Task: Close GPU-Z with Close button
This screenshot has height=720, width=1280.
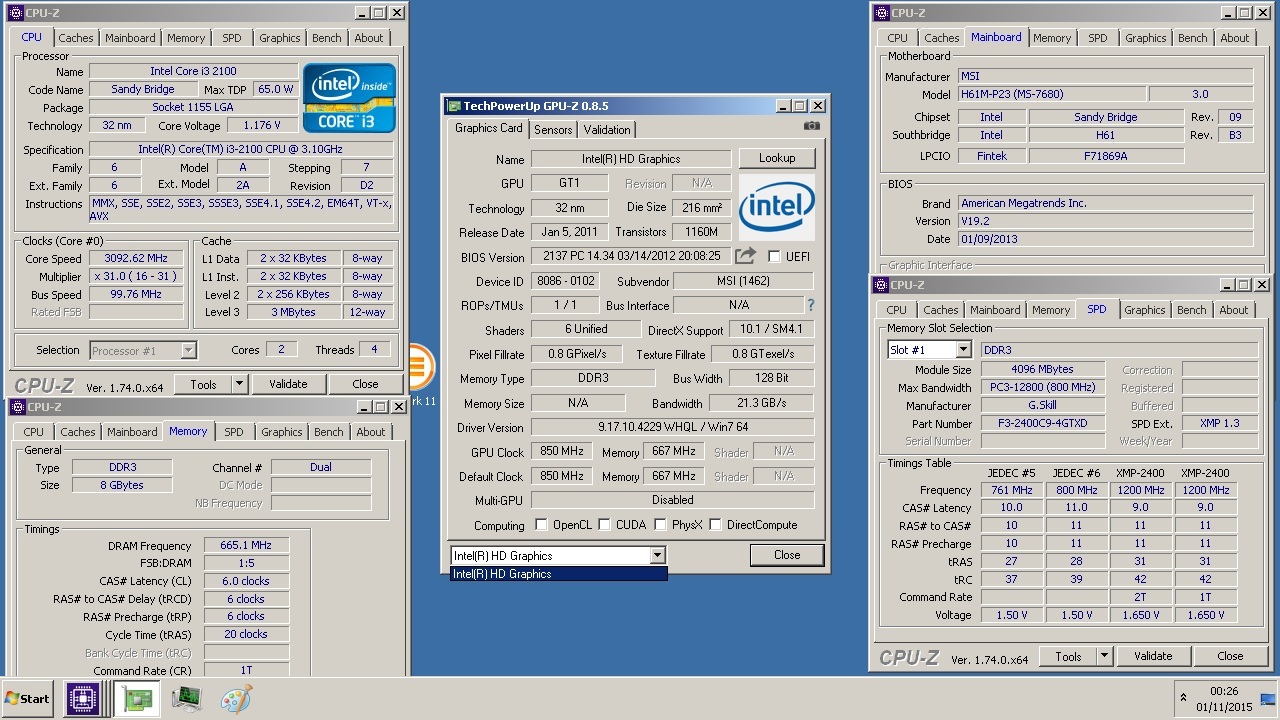Action: 787,555
